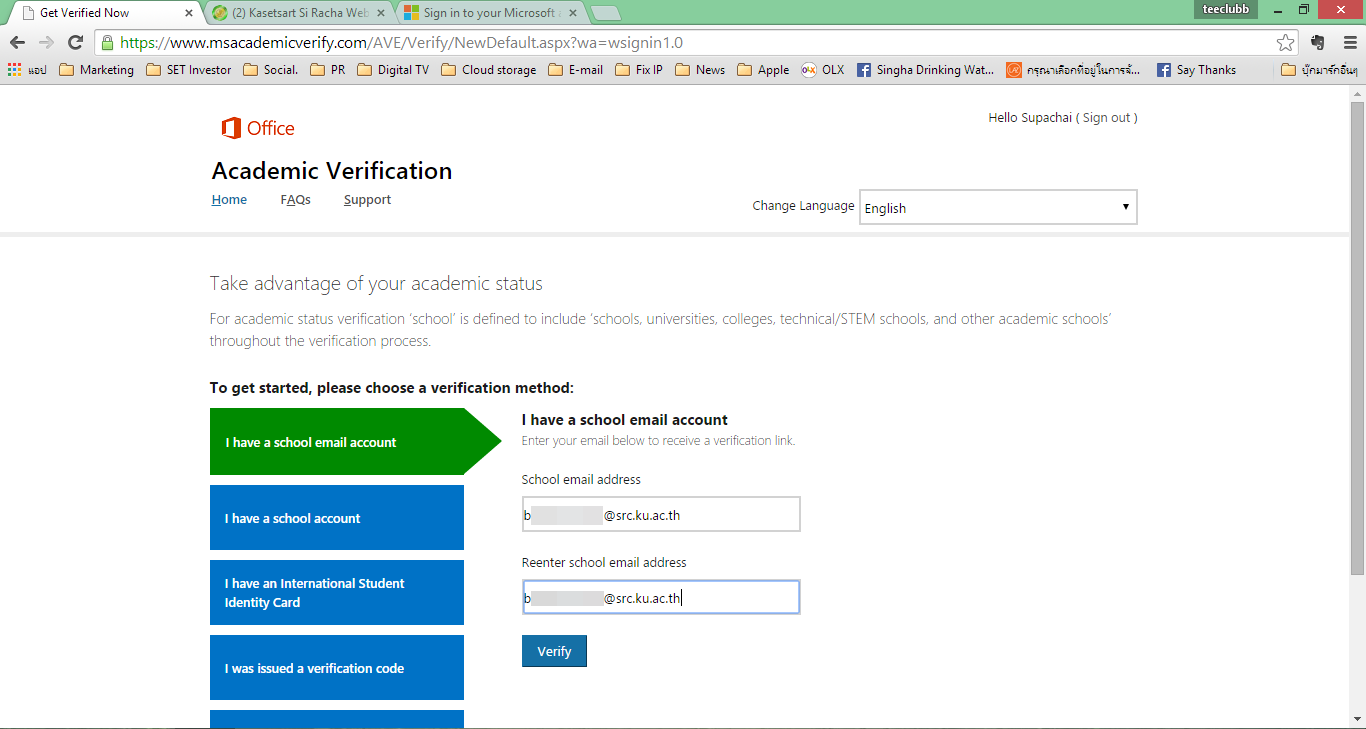Image resolution: width=1366 pixels, height=729 pixels.
Task: Reload the page with the refresh icon
Action: click(x=75, y=43)
